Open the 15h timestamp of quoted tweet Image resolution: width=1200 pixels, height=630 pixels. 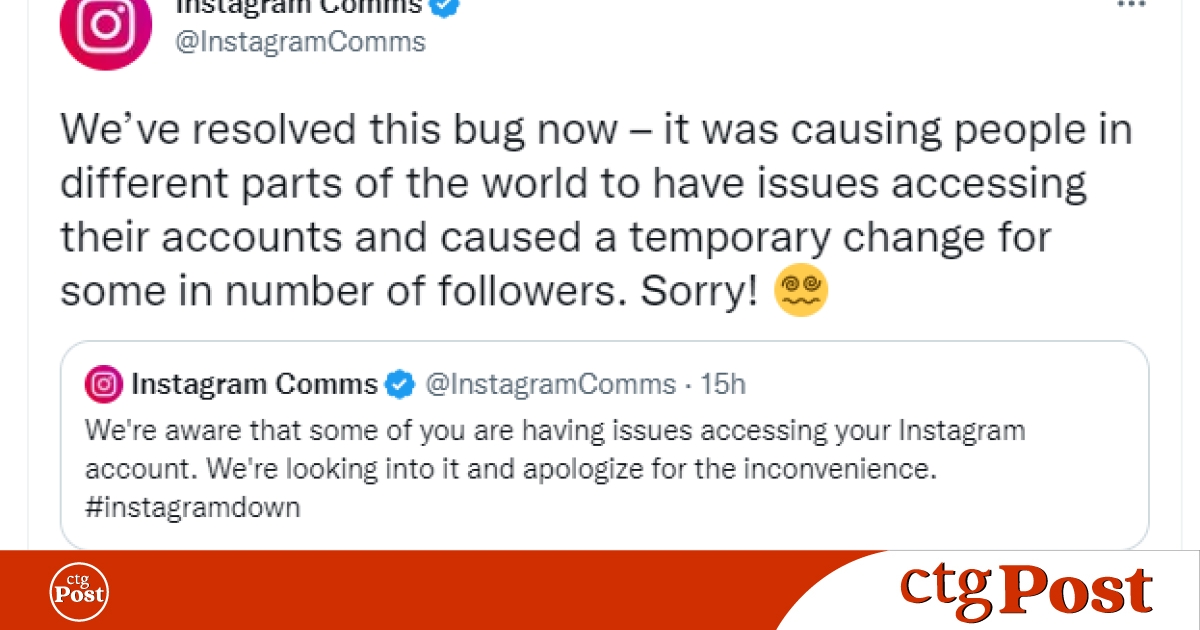(723, 384)
